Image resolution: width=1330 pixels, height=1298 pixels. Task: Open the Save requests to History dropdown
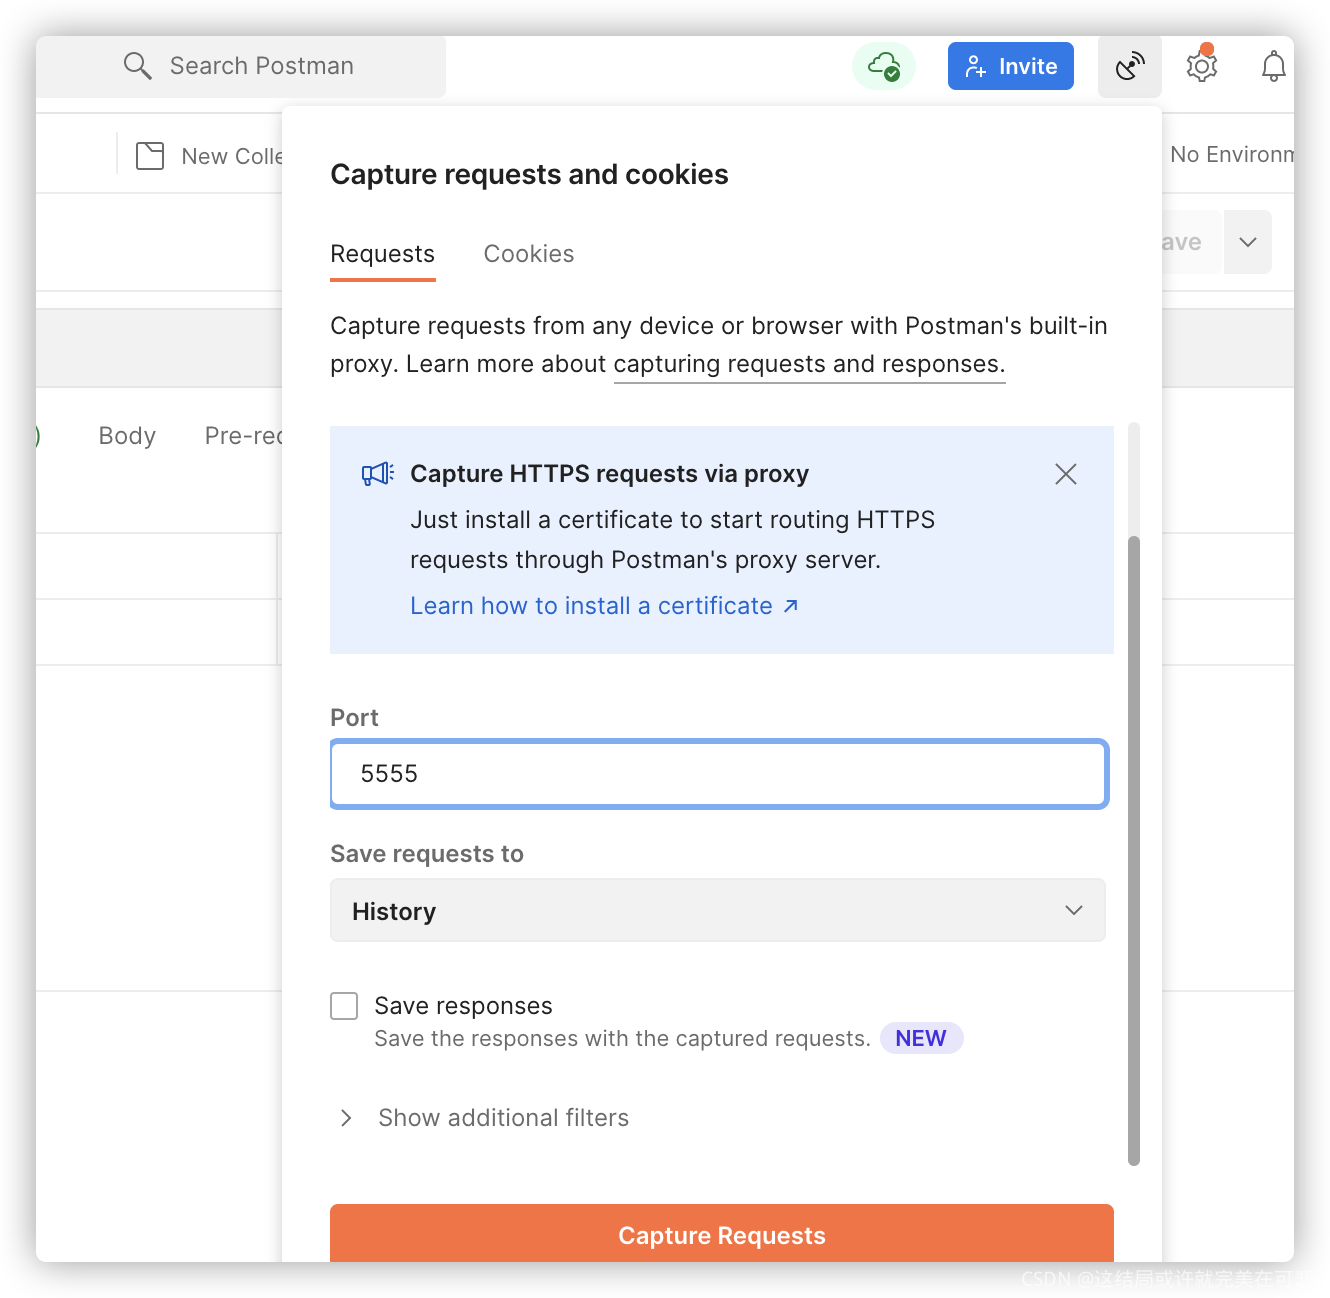(x=718, y=910)
